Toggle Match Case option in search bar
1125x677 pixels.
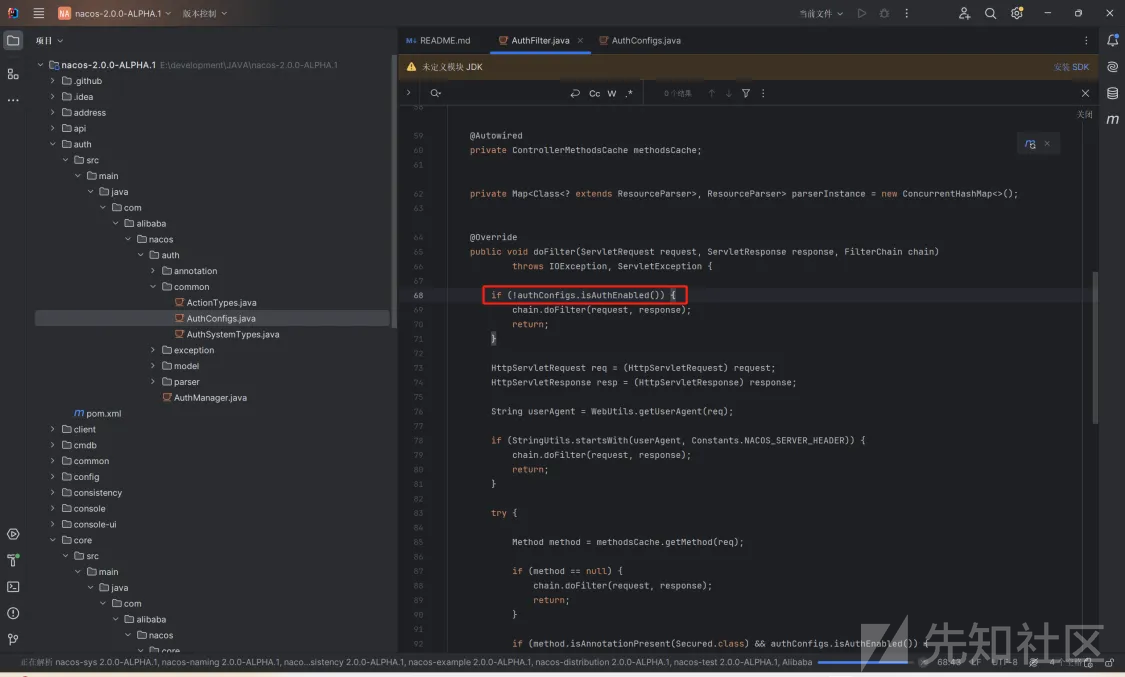(x=595, y=93)
